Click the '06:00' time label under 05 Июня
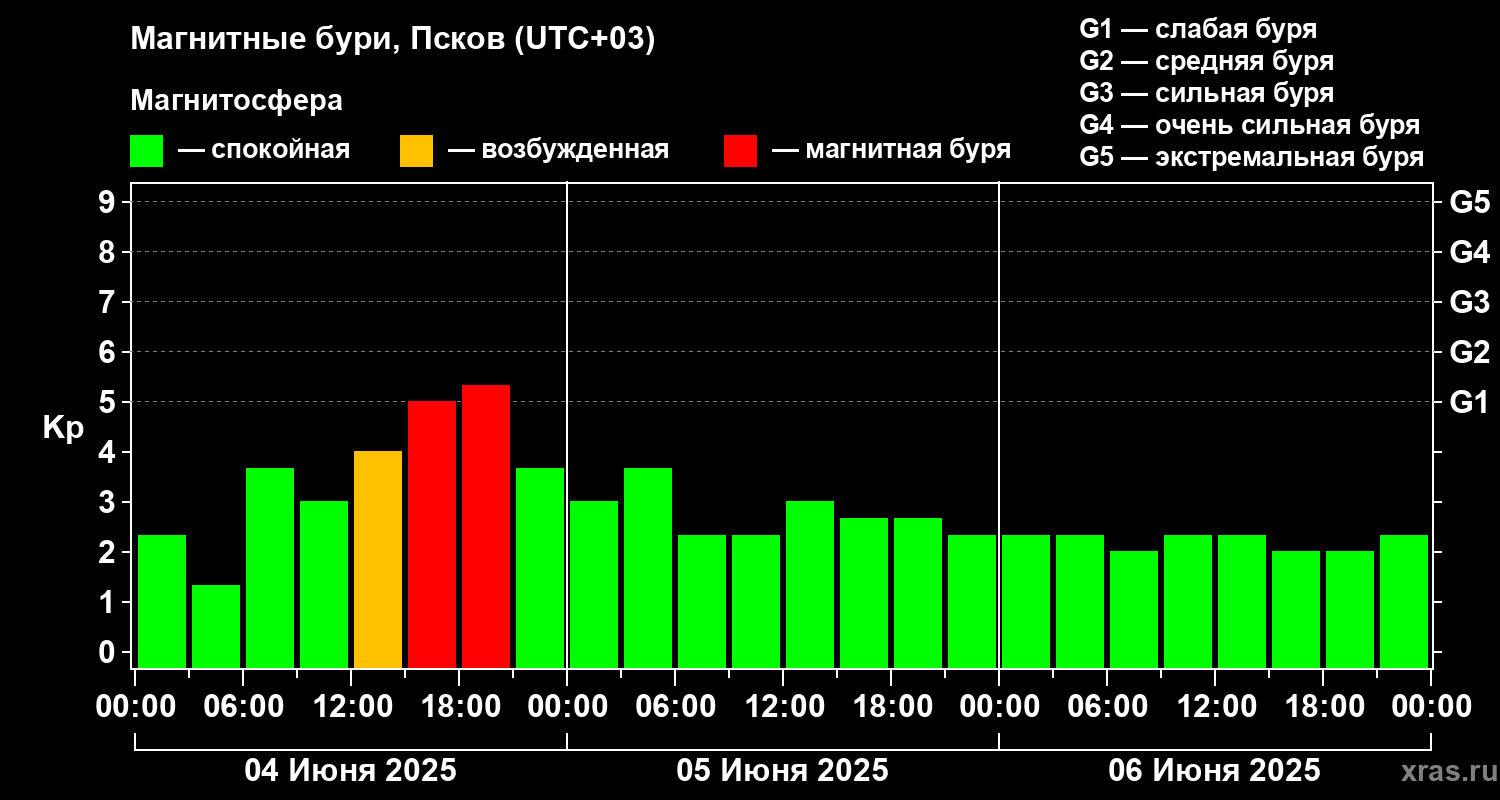Screen dimensions: 1500x800 point(675,707)
